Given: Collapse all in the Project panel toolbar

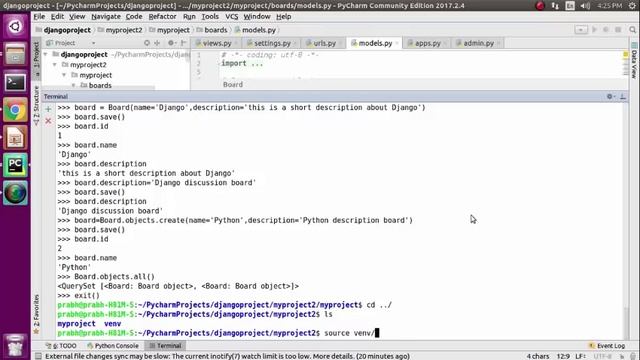Looking at the screenshot, I should (x=157, y=43).
